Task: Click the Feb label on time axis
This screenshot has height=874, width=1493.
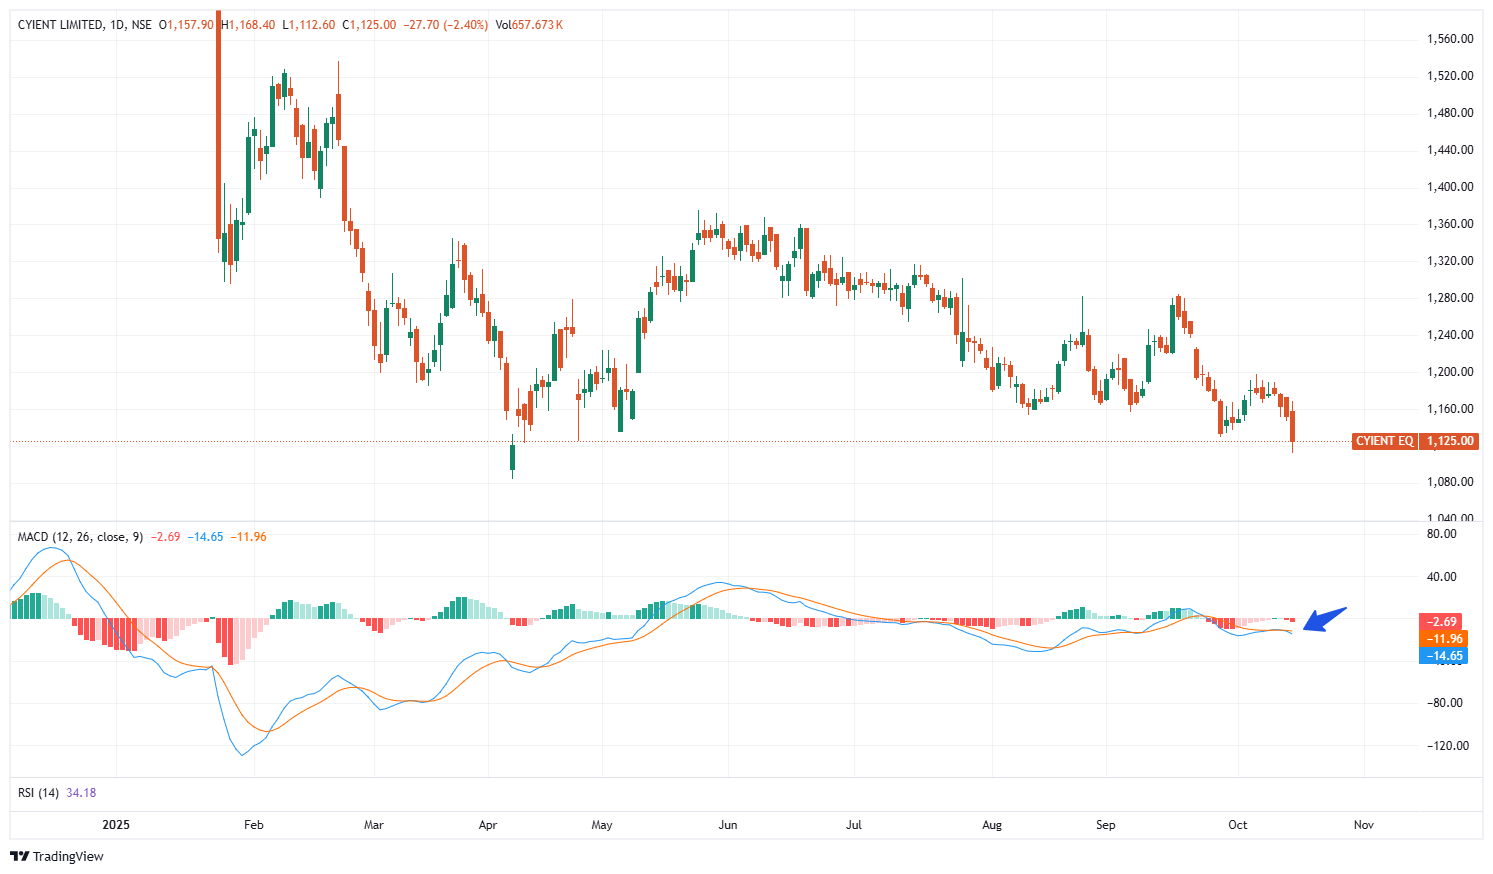Action: (x=254, y=825)
